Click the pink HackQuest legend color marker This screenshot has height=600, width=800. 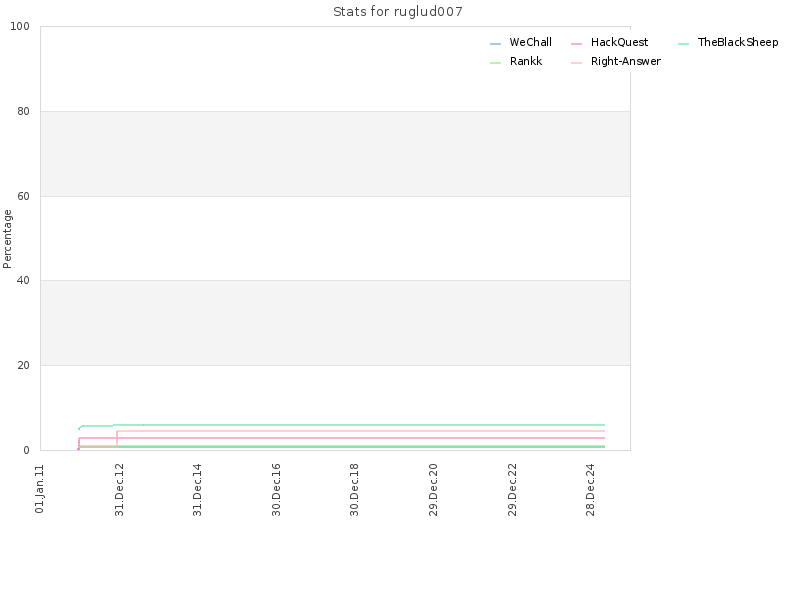coord(577,44)
